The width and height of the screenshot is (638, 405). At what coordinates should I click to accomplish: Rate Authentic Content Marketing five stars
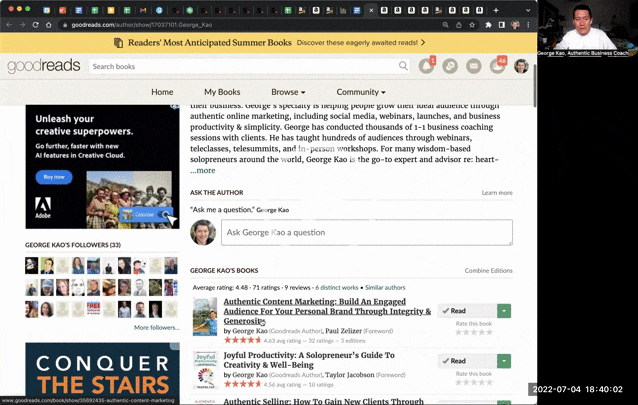coord(489,332)
